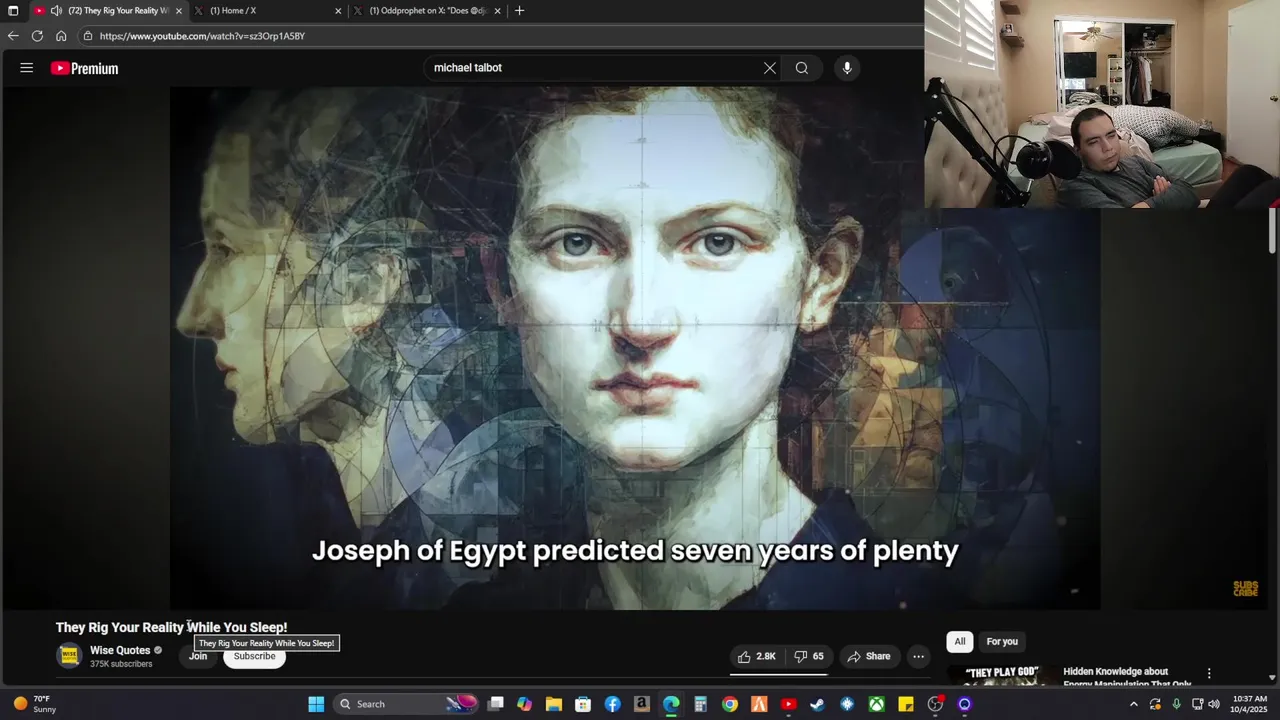Open File Explorer from the taskbar
The height and width of the screenshot is (720, 1280).
pos(553,704)
